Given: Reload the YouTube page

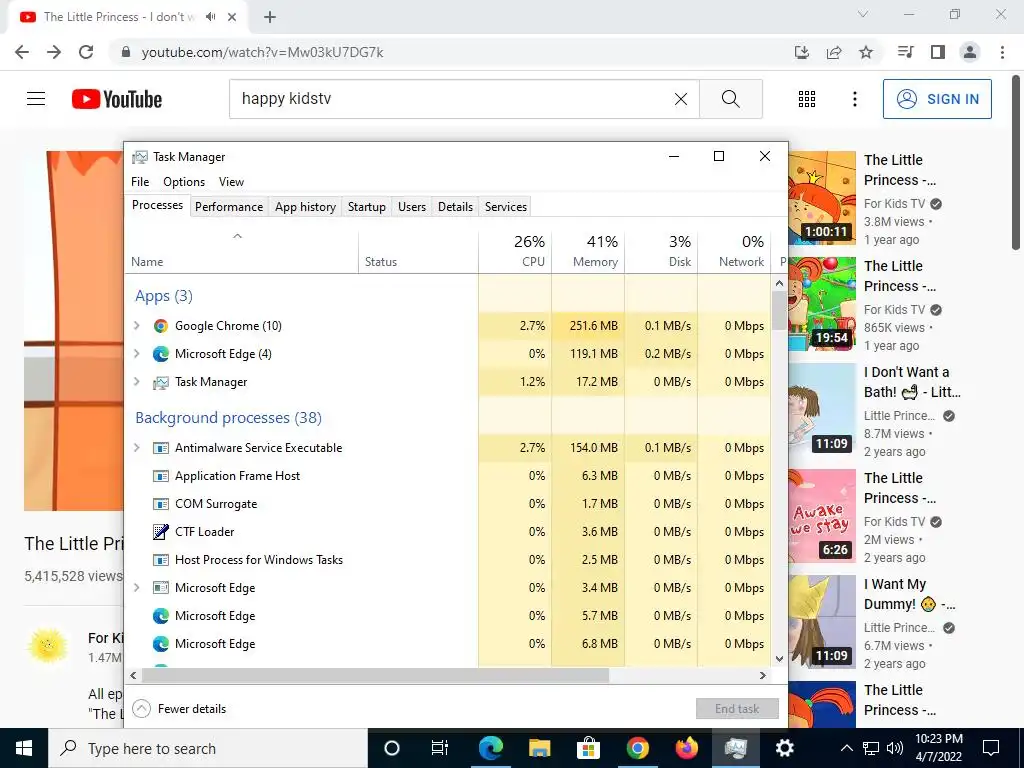Looking at the screenshot, I should click(x=86, y=52).
